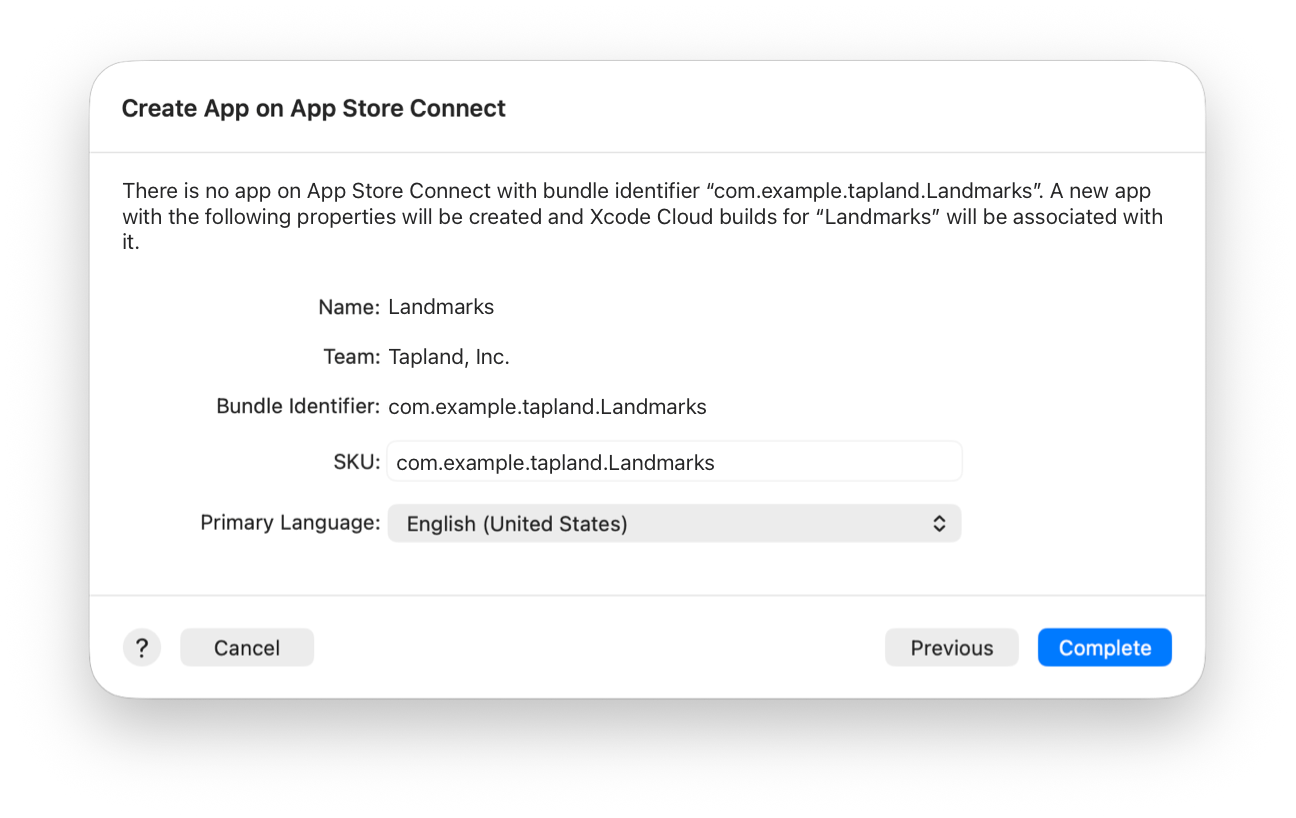Viewport: 1296px width, 818px height.
Task: Select English (United States) in the popup
Action: coord(516,523)
